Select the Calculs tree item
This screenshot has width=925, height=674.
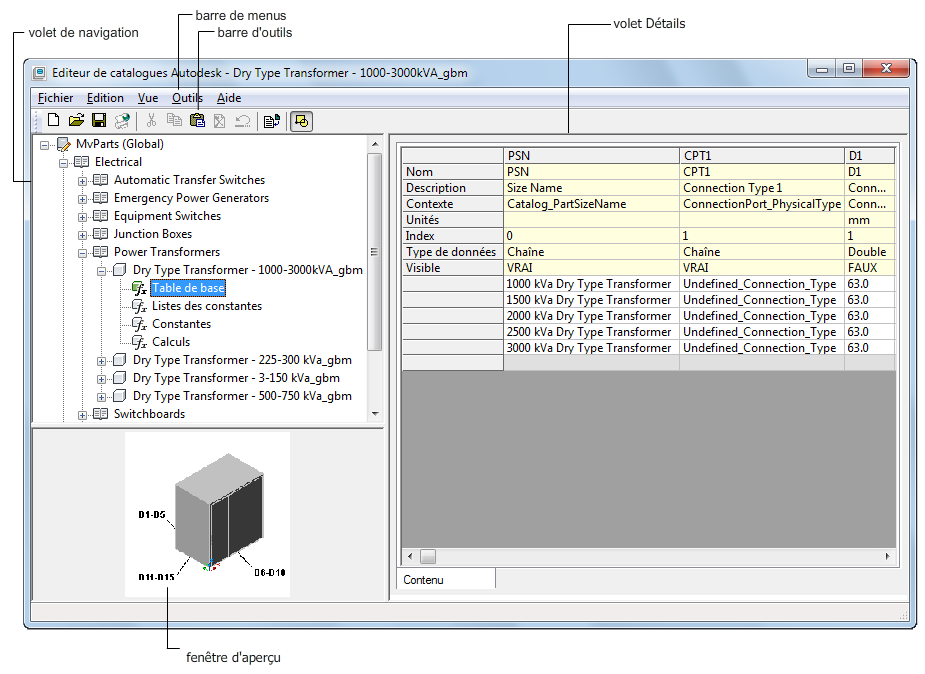[171, 342]
